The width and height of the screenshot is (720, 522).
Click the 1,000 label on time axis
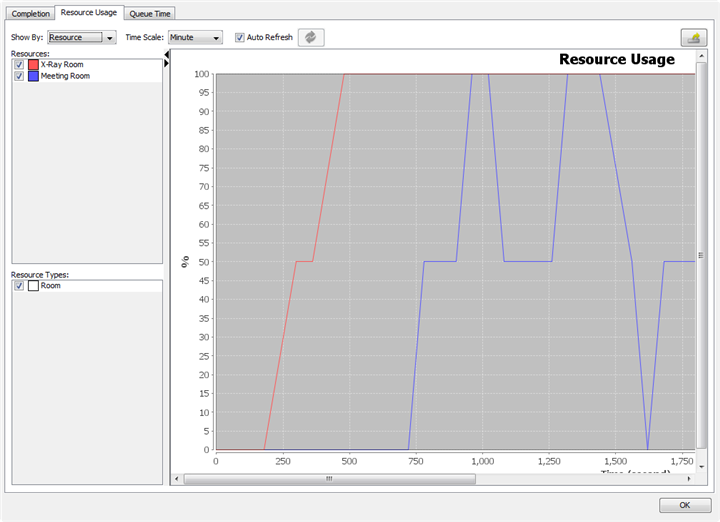click(x=483, y=461)
